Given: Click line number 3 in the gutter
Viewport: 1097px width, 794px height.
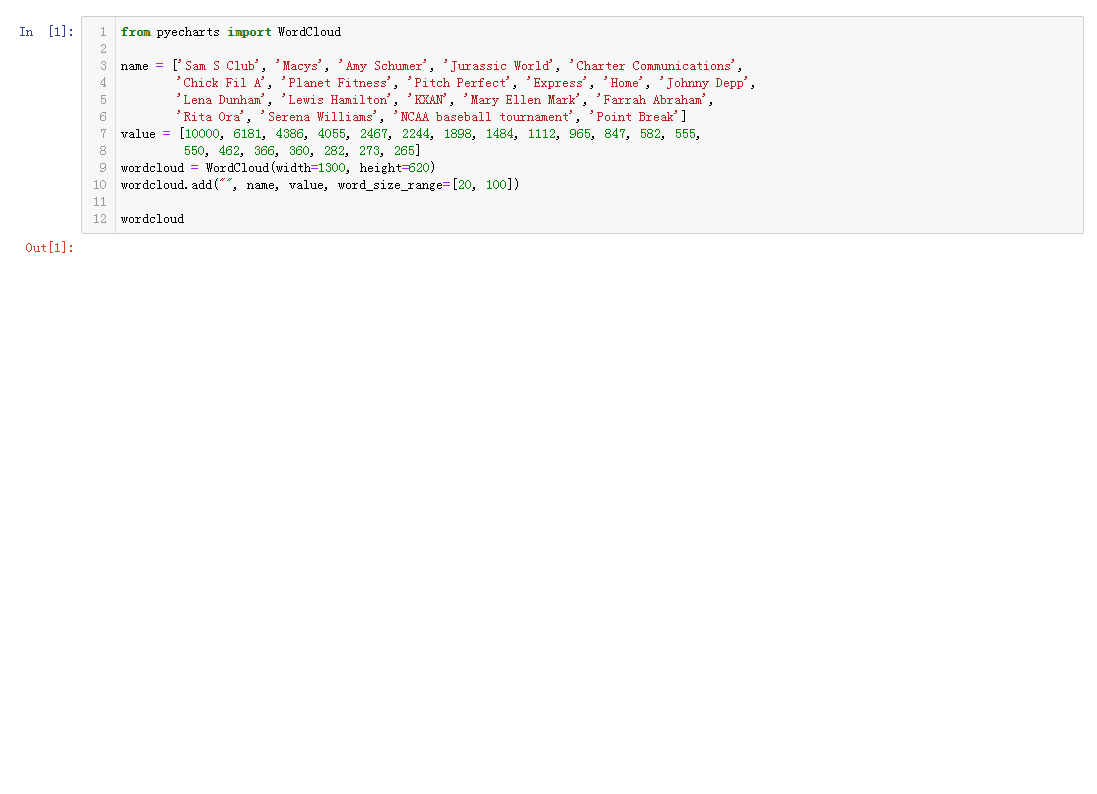Looking at the screenshot, I should pos(102,65).
